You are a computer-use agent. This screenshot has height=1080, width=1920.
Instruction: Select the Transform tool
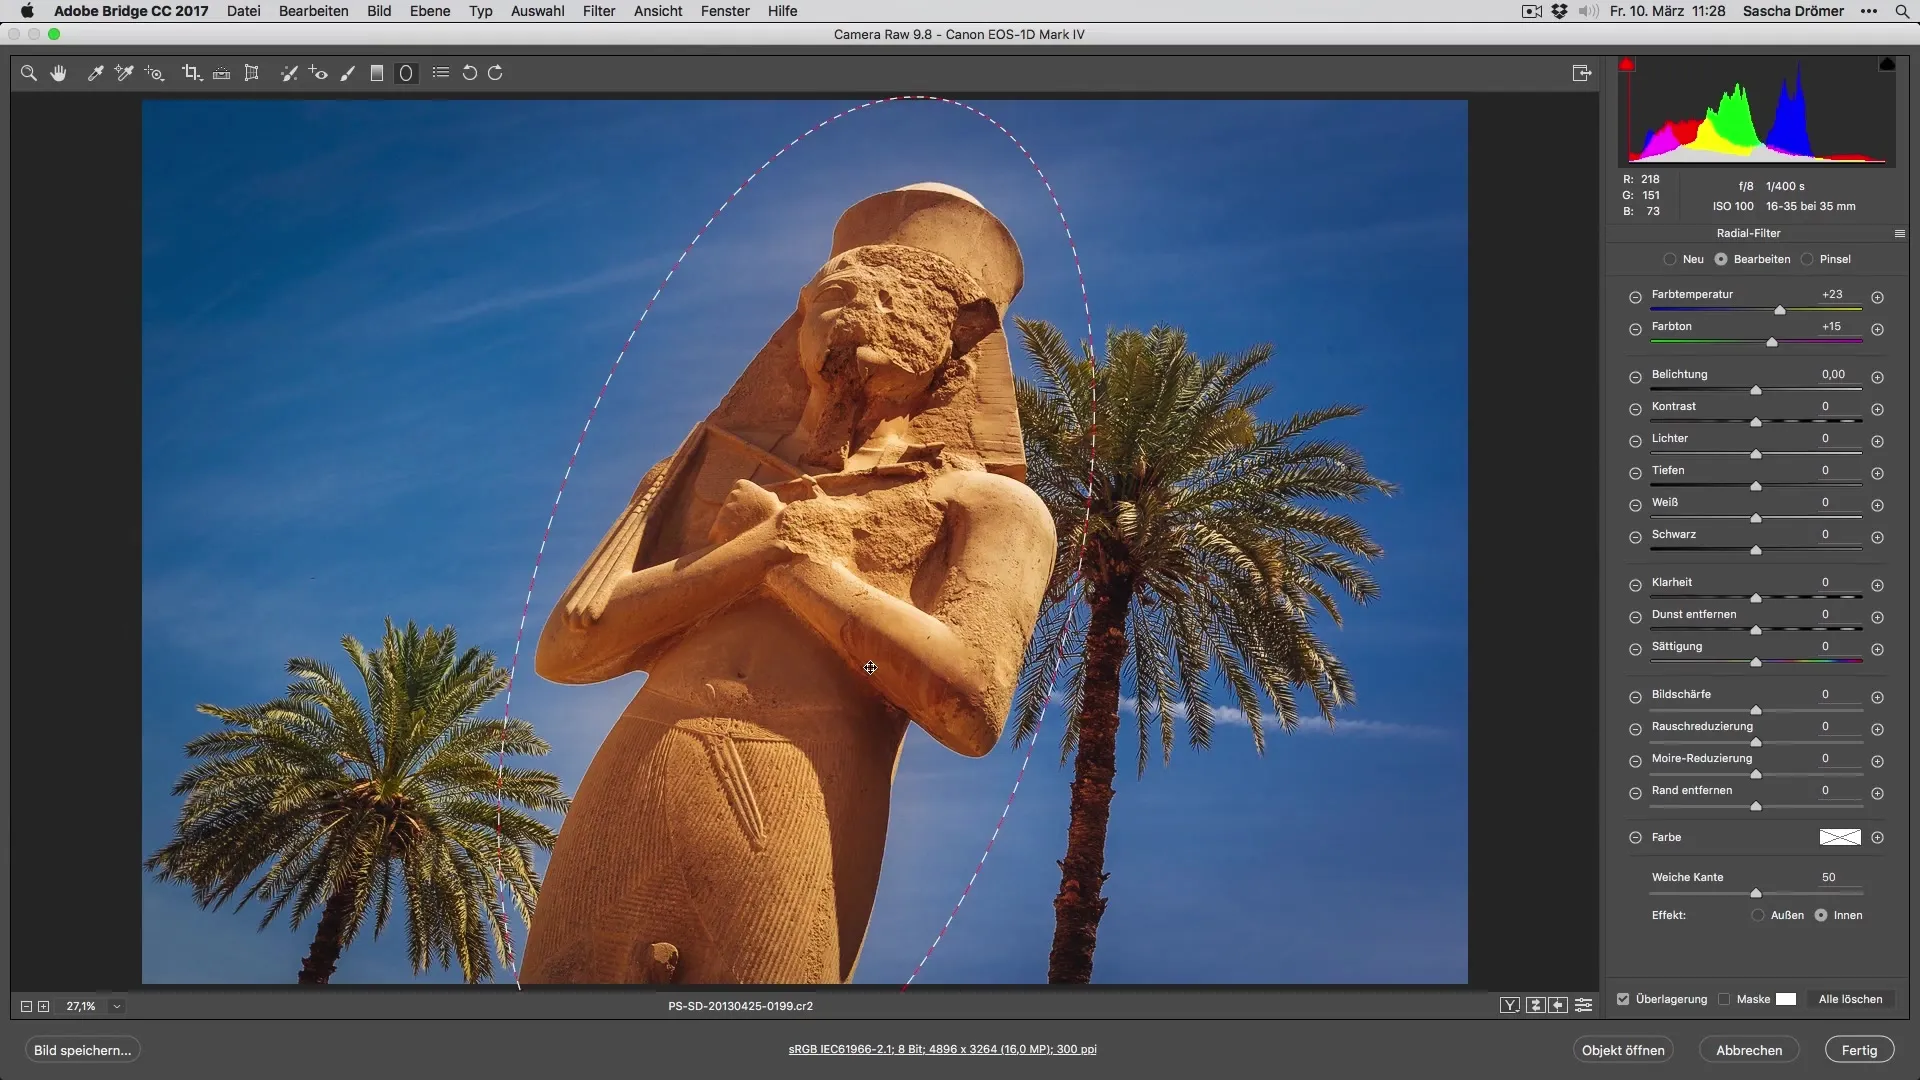[252, 73]
